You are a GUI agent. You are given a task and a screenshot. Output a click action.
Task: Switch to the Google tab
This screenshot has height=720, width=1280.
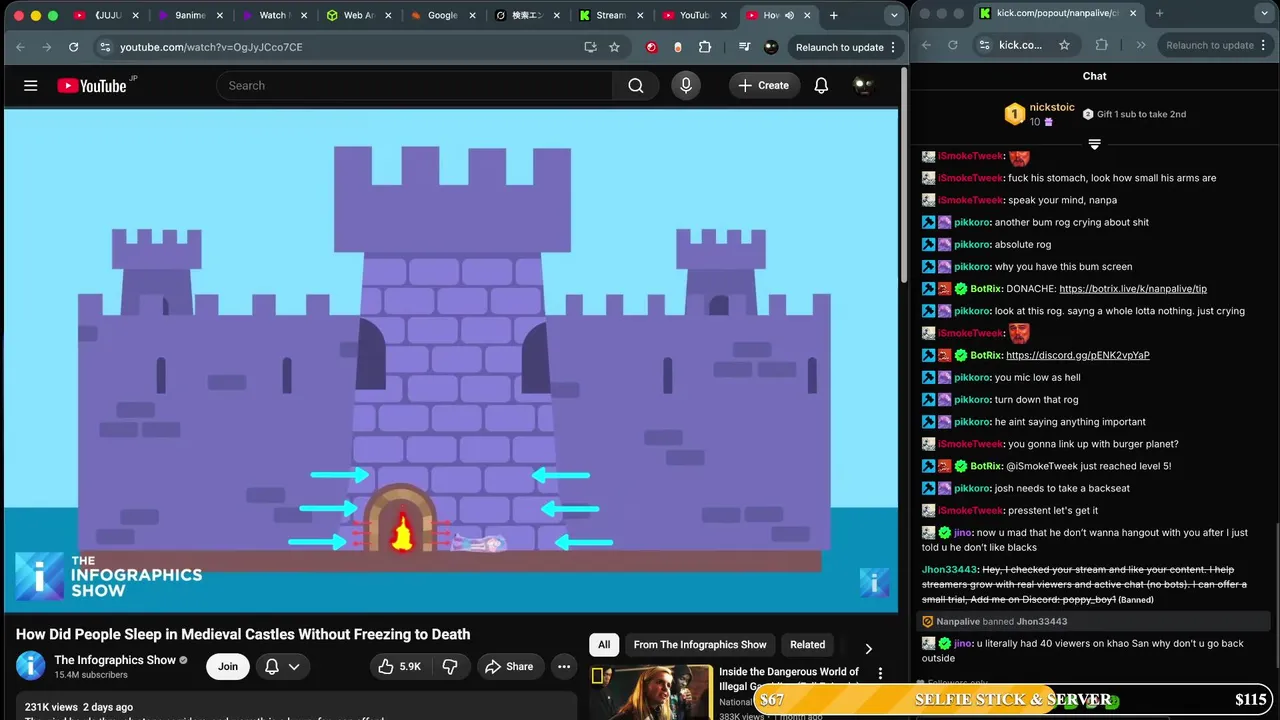442,15
